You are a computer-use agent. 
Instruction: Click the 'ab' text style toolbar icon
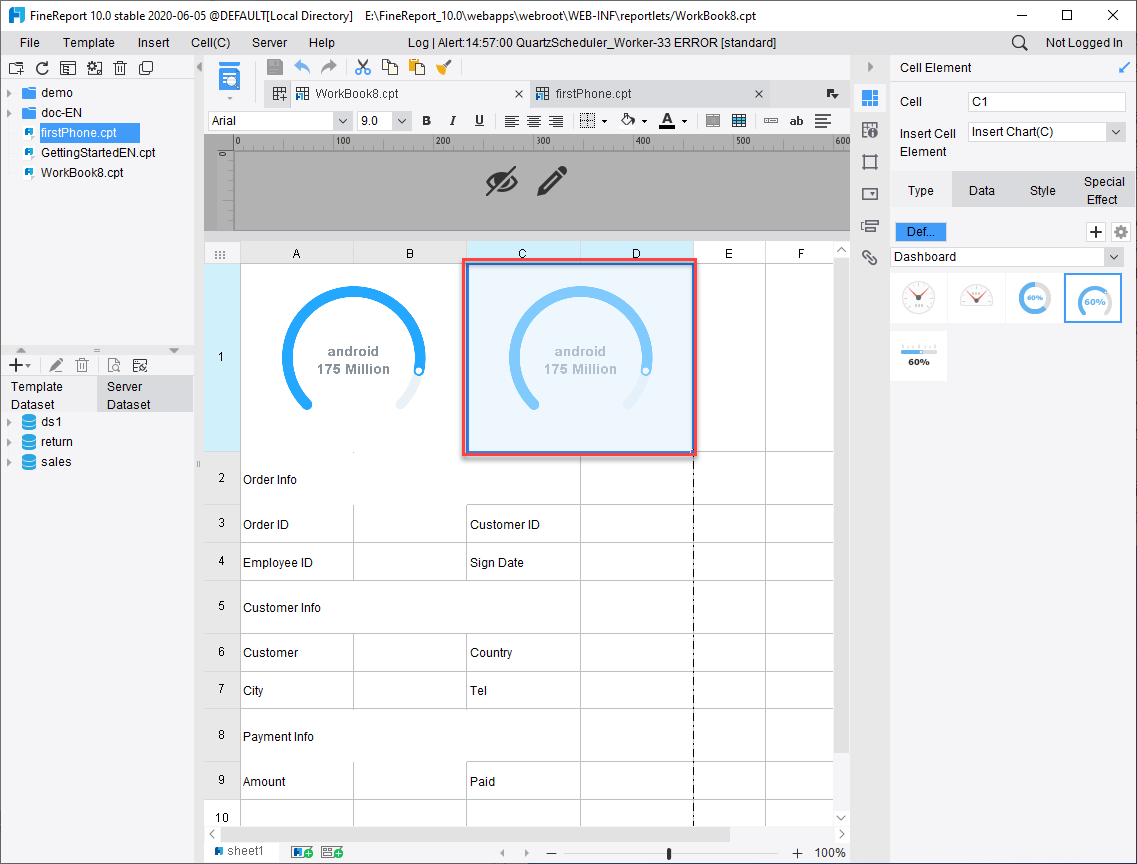(x=796, y=121)
